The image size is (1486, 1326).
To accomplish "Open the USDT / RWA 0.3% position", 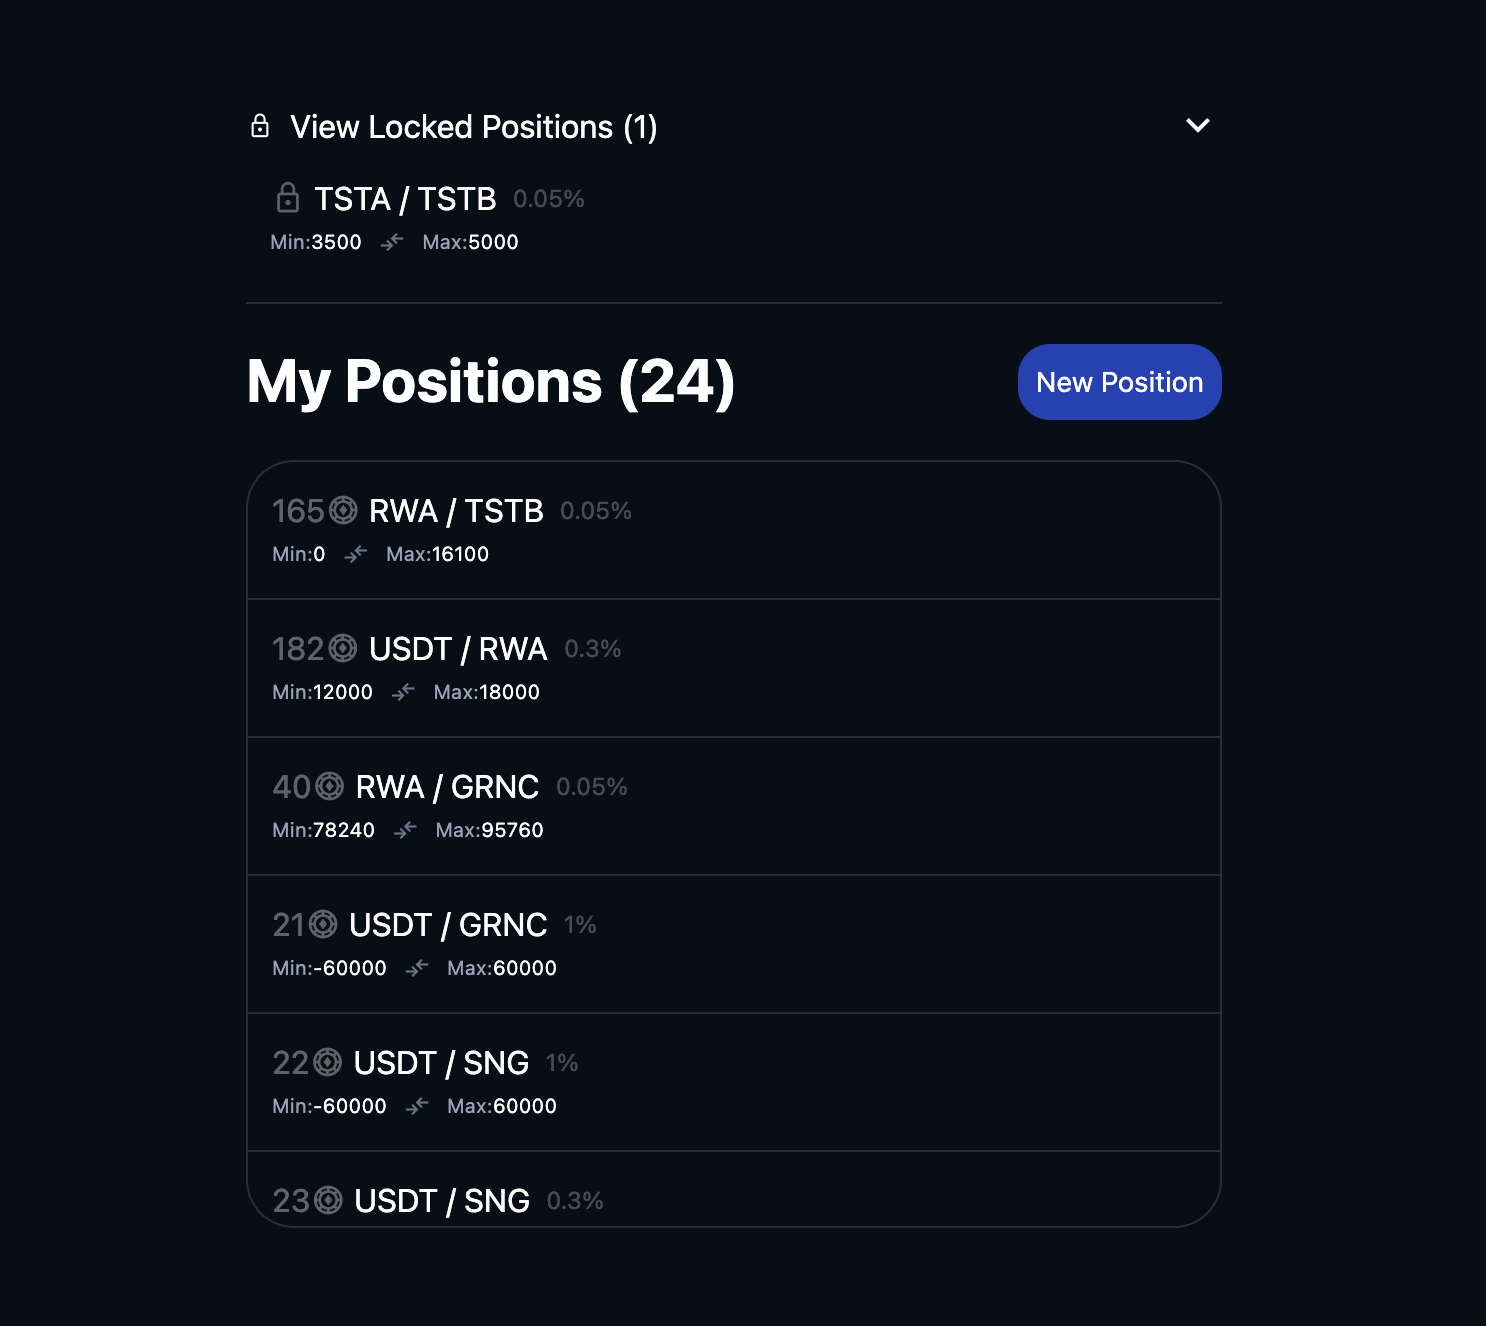I will click(734, 668).
